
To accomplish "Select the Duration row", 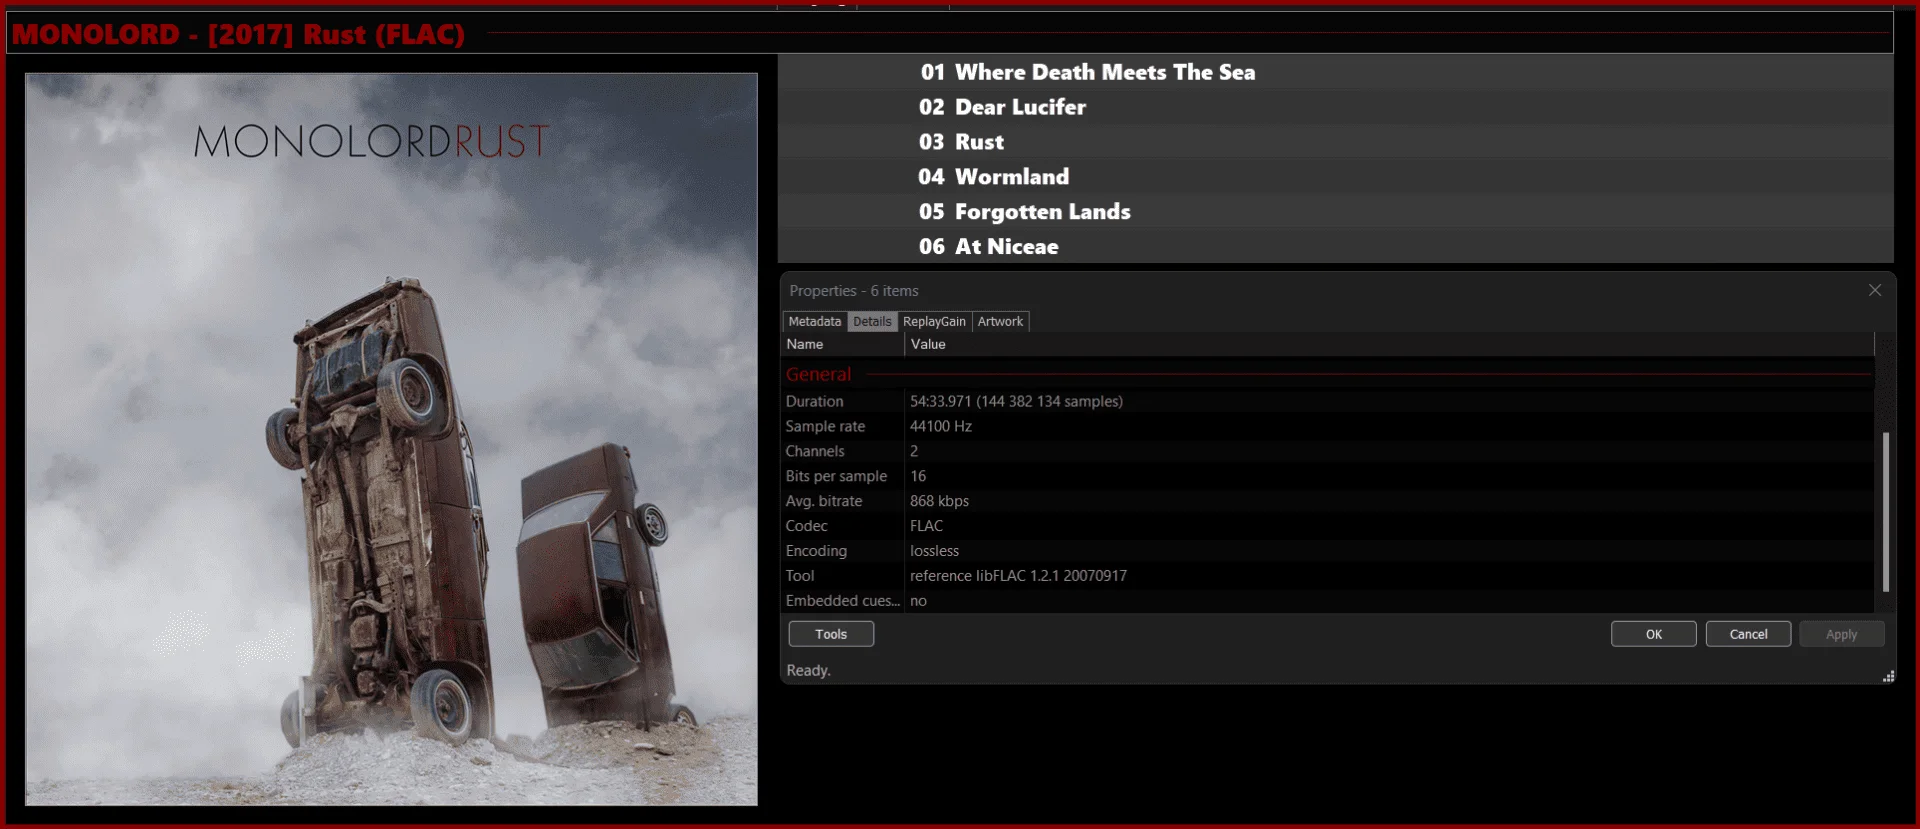I will 1327,401.
